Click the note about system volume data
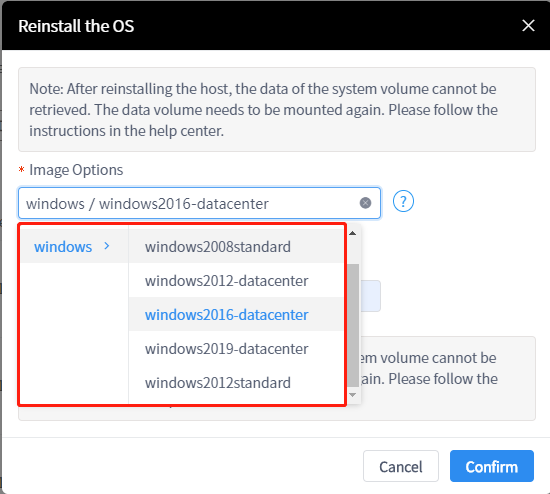The image size is (550, 494). [277, 109]
